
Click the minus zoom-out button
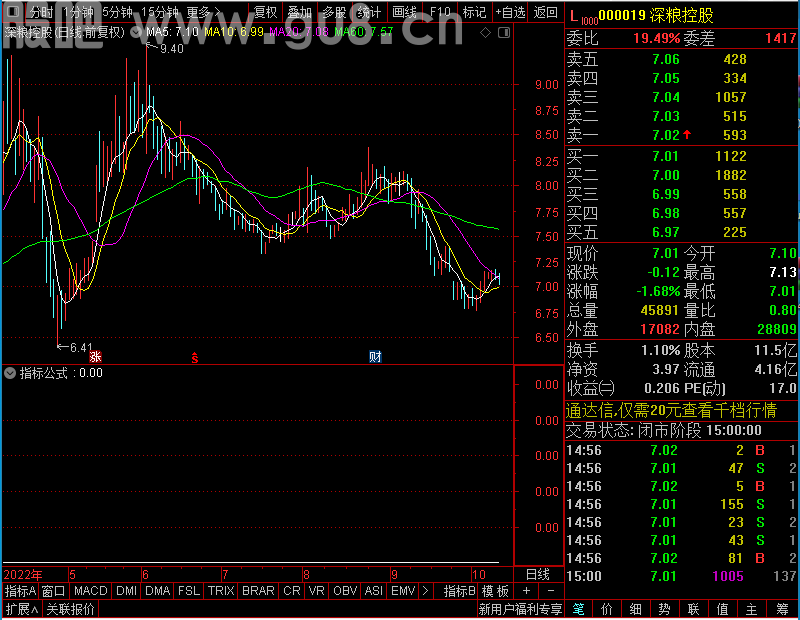tap(551, 591)
